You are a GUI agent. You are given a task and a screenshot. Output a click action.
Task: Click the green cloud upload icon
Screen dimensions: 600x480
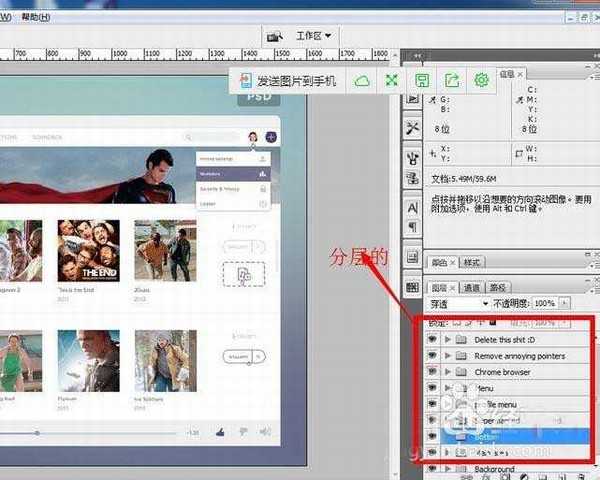point(363,80)
